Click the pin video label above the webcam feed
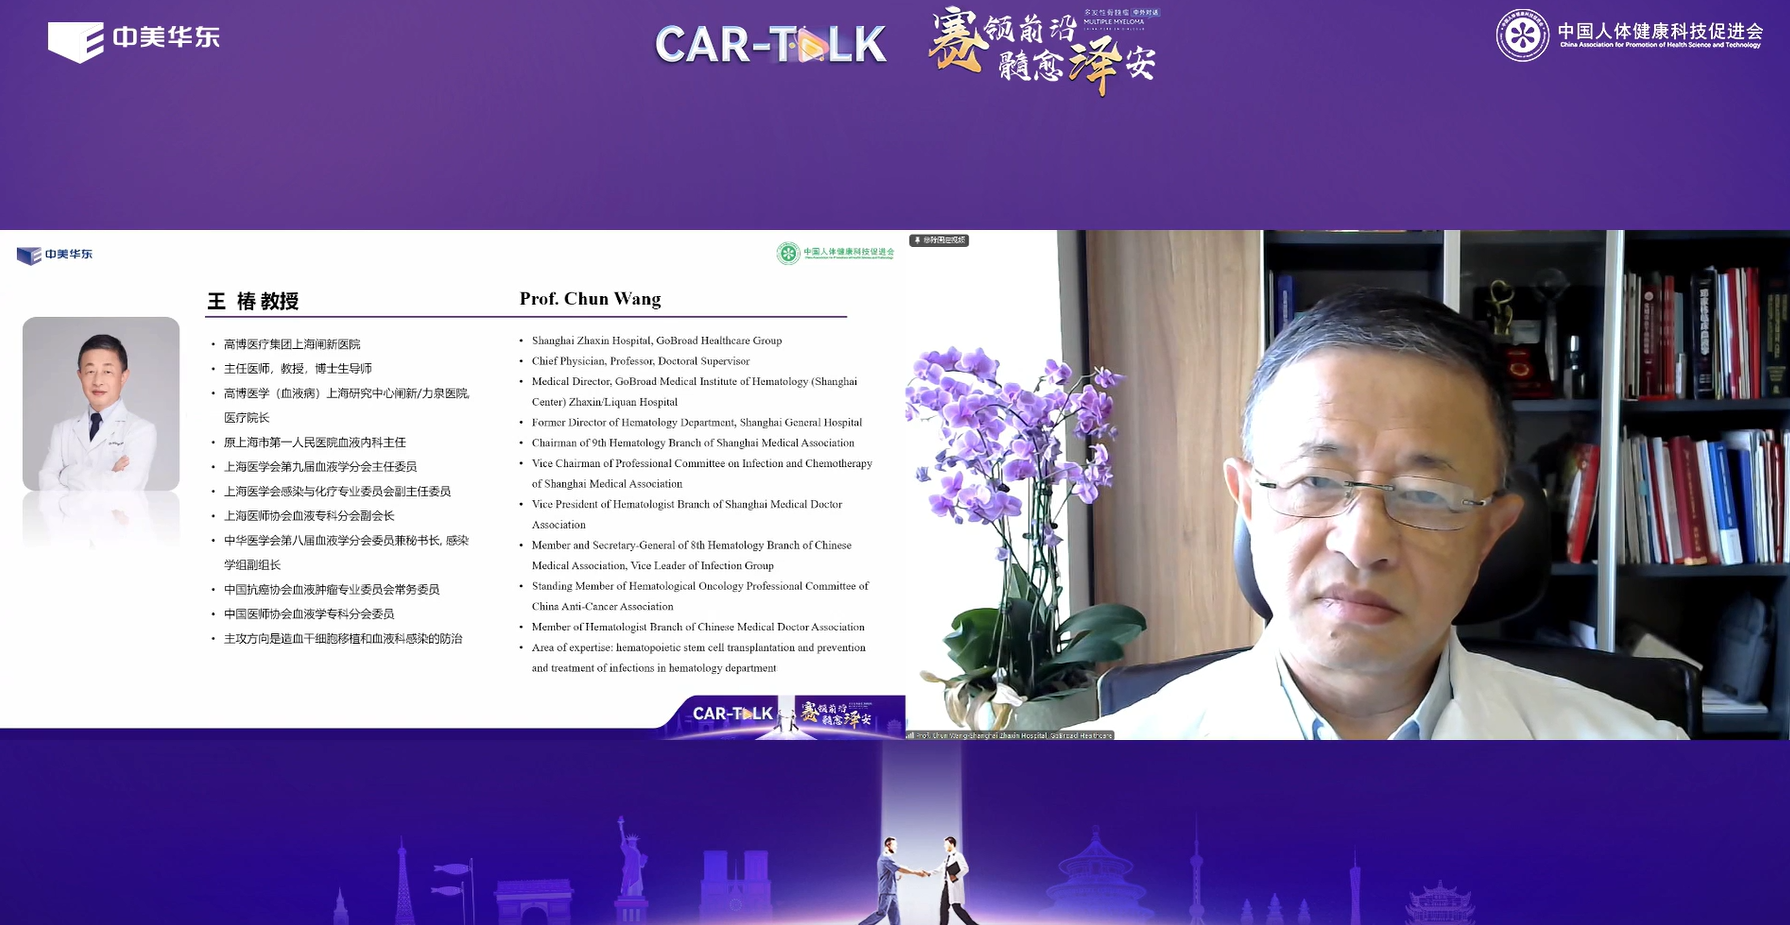 (939, 240)
